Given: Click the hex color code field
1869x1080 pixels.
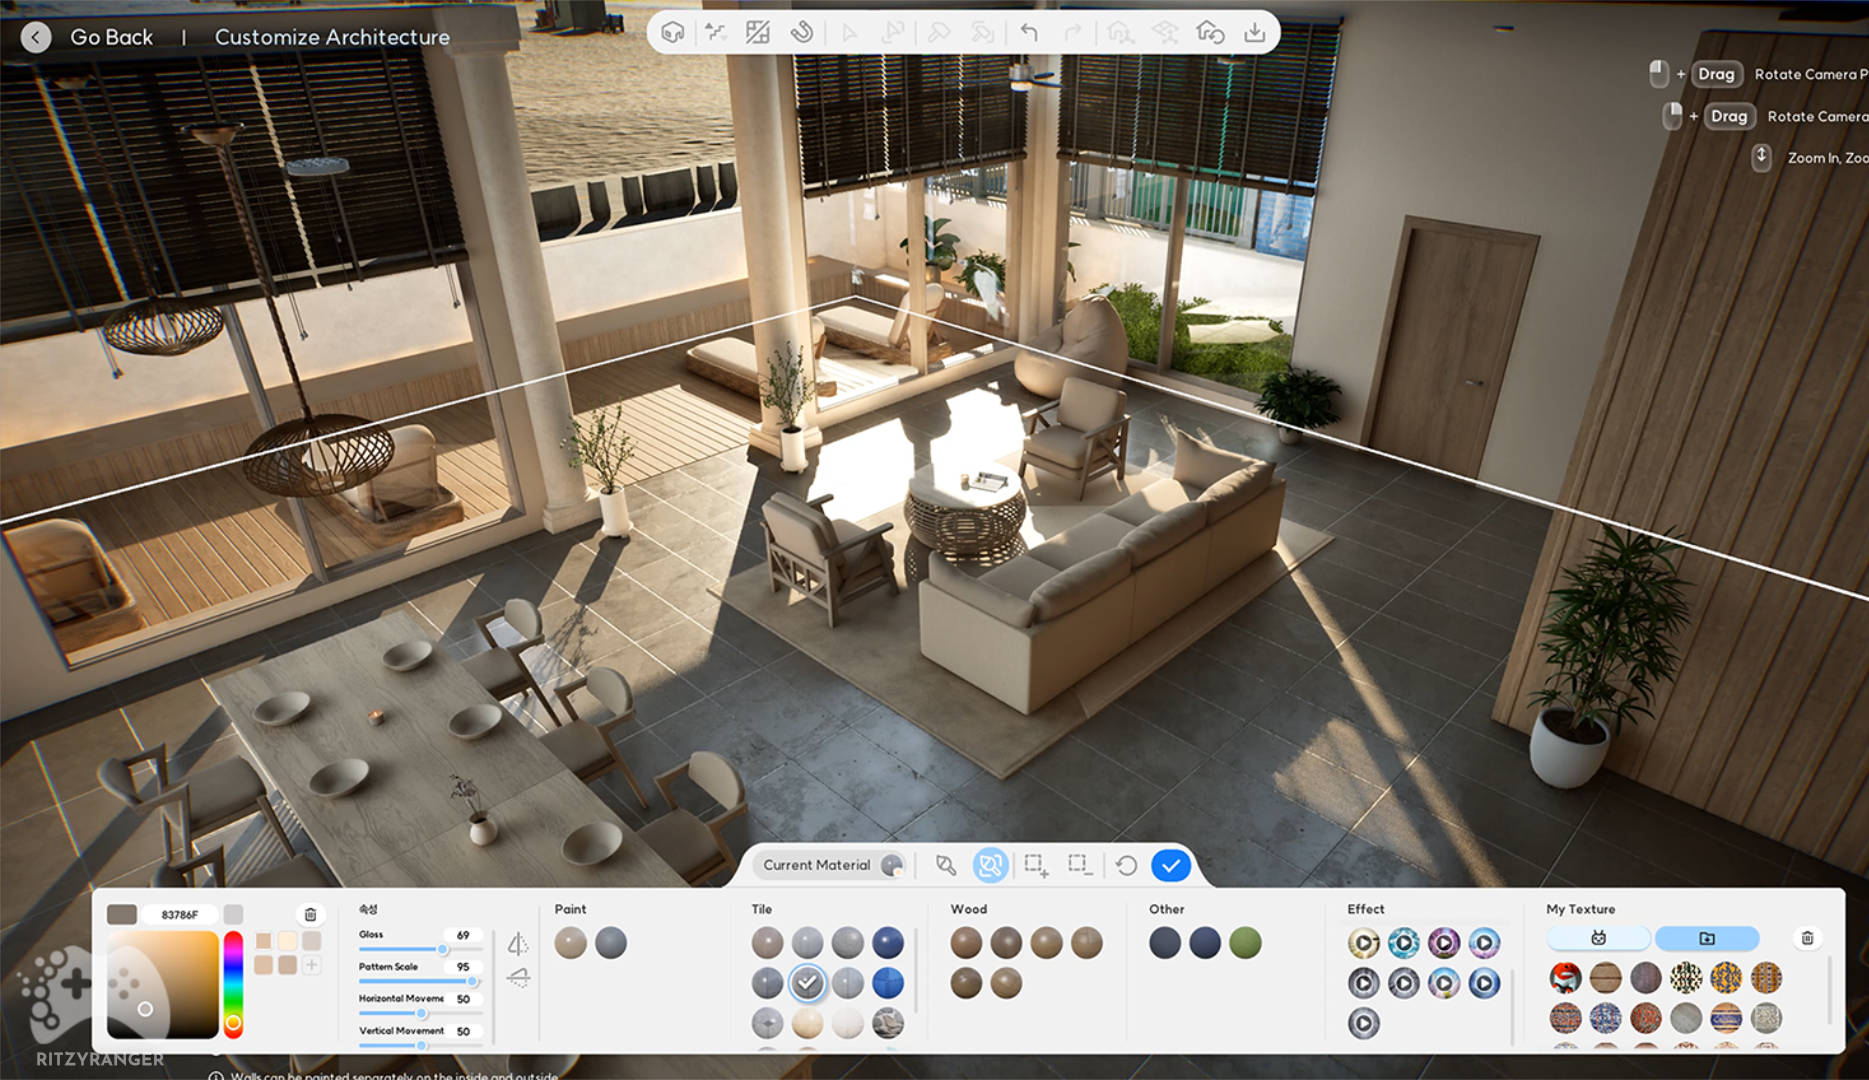Looking at the screenshot, I should tap(180, 914).
